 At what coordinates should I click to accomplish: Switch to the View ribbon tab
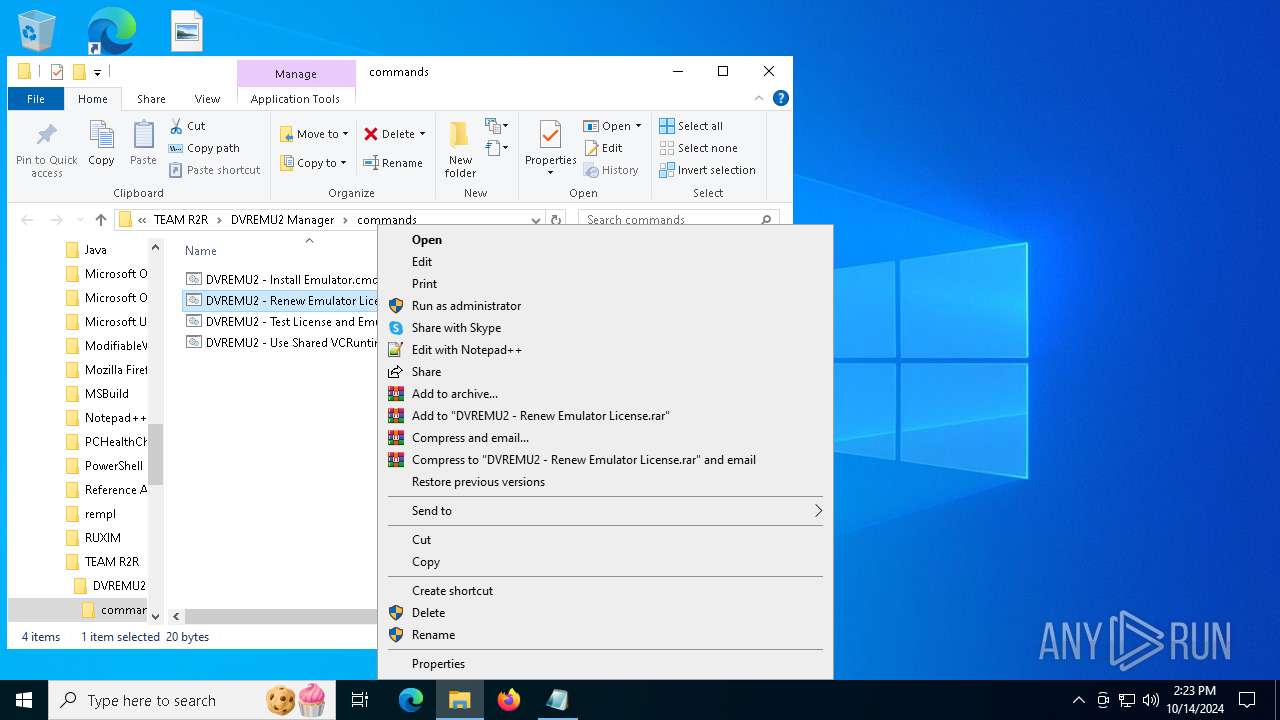(207, 99)
